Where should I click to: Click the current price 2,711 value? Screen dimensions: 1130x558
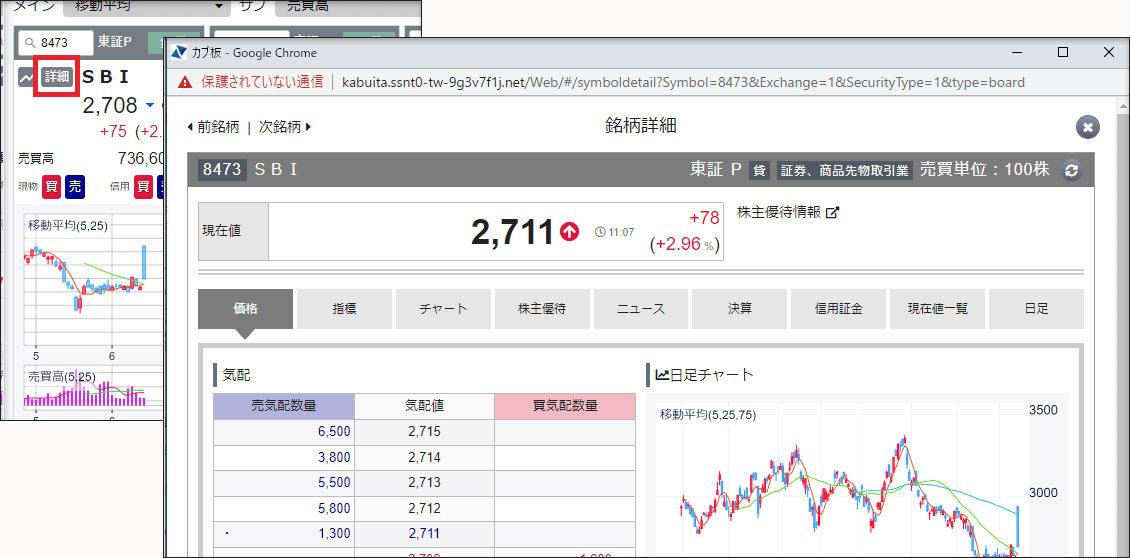tap(512, 231)
